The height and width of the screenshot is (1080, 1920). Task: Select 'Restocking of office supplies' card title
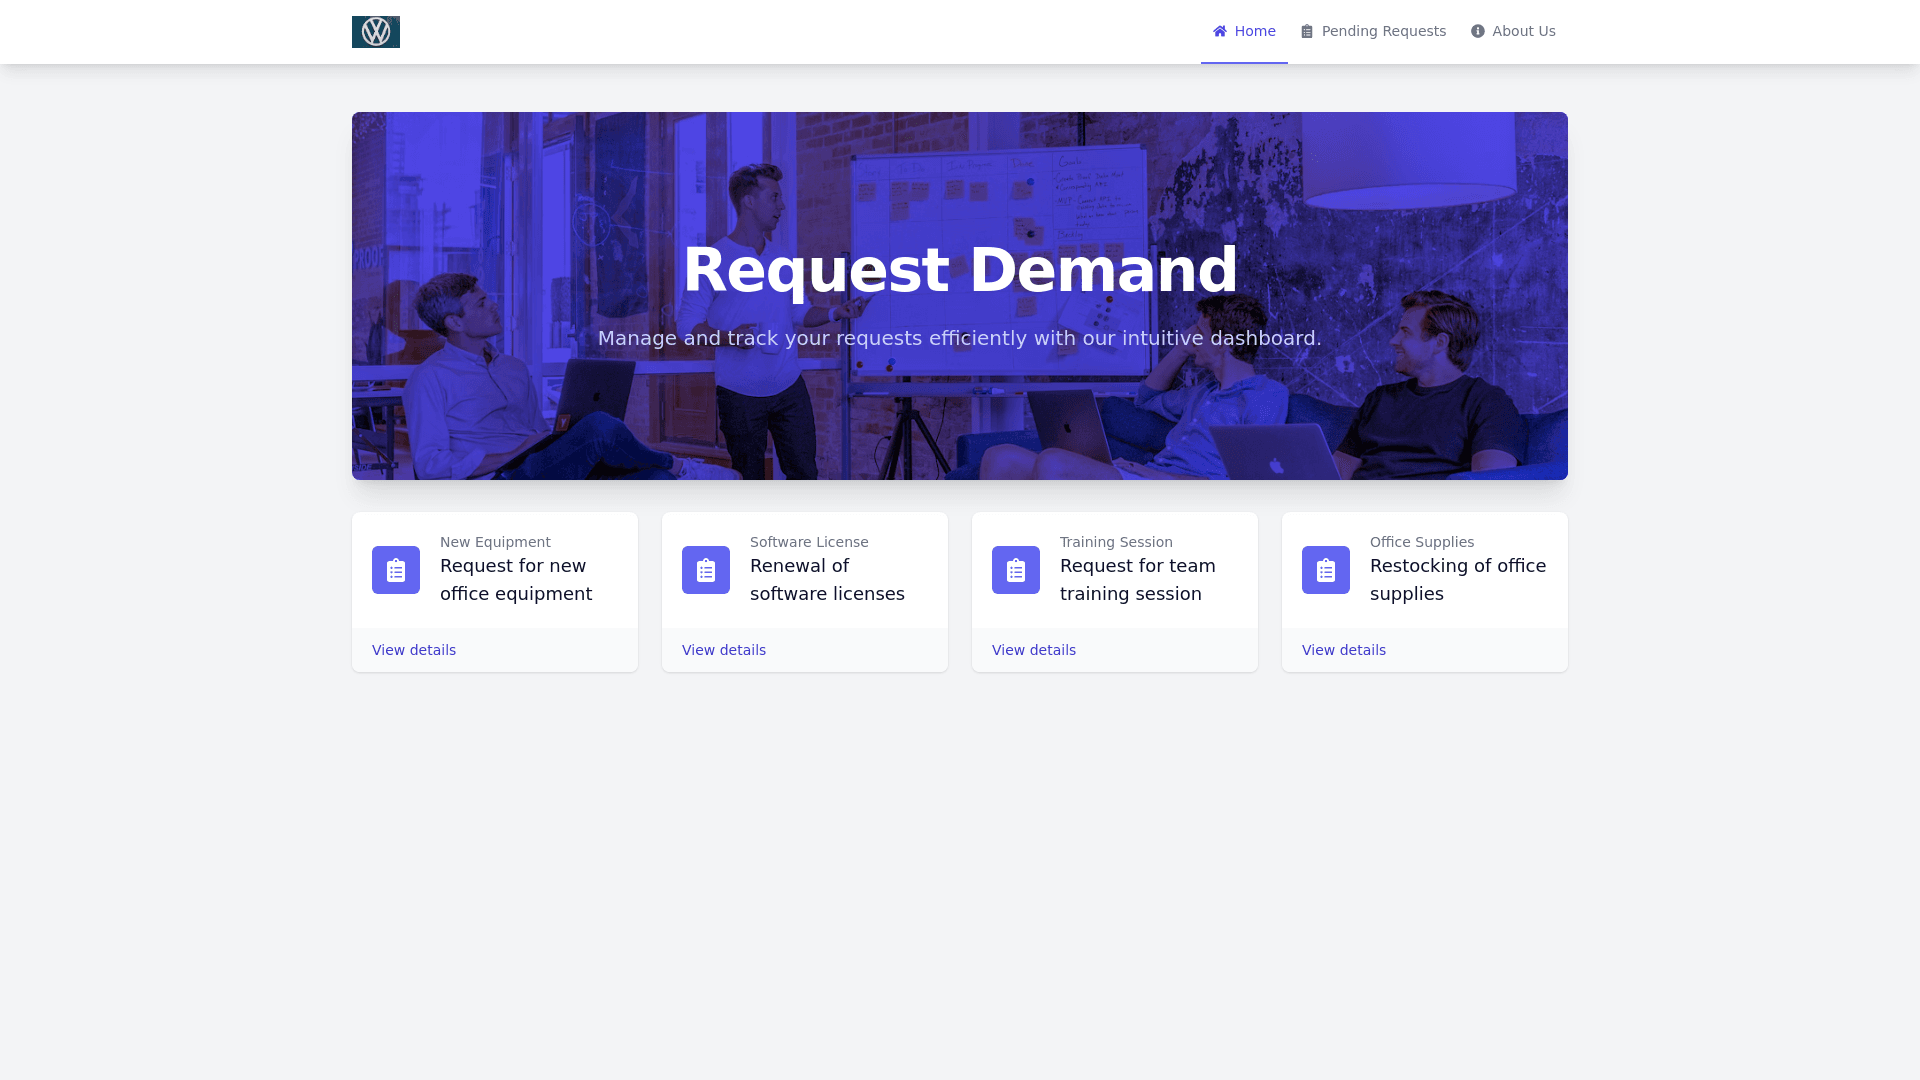coord(1457,580)
